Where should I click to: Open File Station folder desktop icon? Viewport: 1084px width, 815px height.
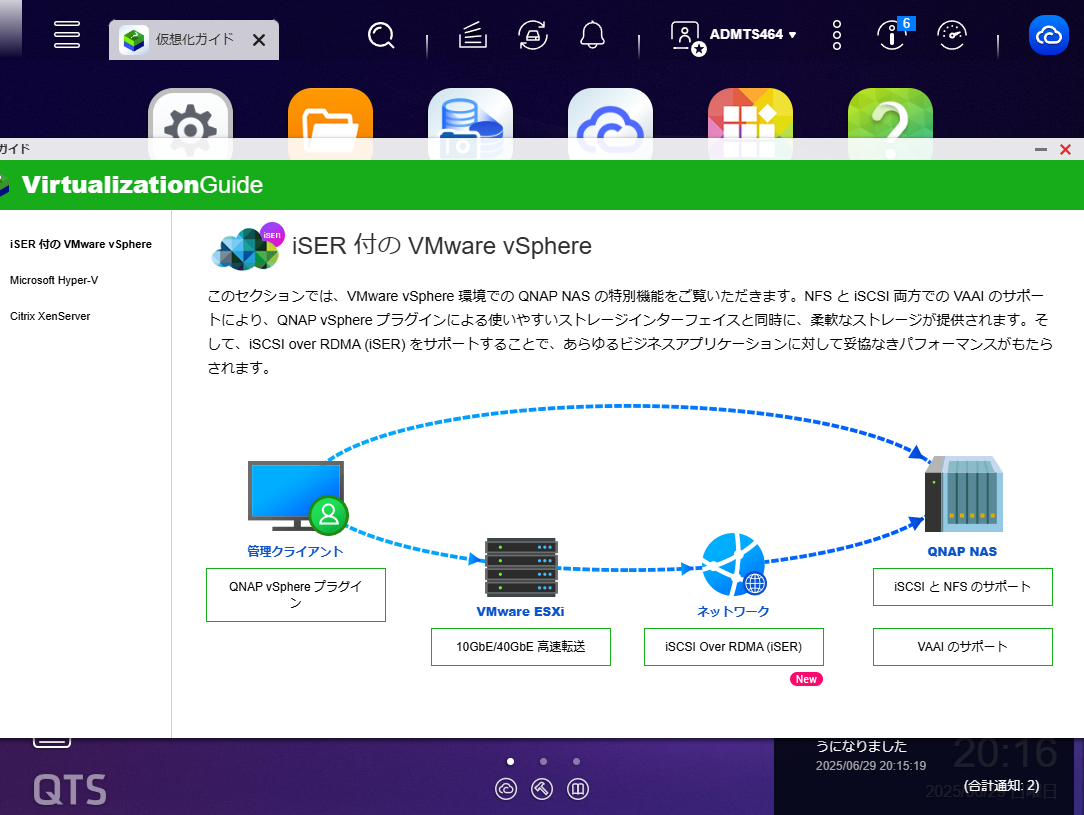click(330, 124)
